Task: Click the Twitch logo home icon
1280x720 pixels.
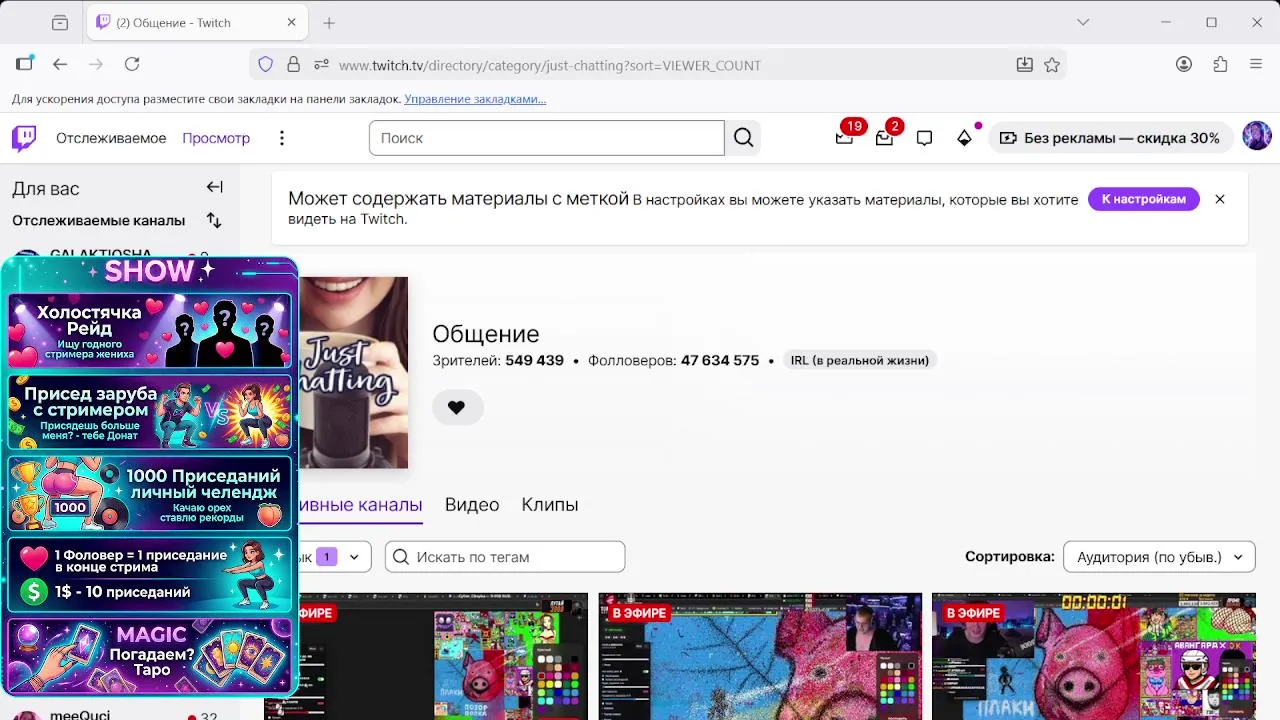Action: (x=24, y=138)
